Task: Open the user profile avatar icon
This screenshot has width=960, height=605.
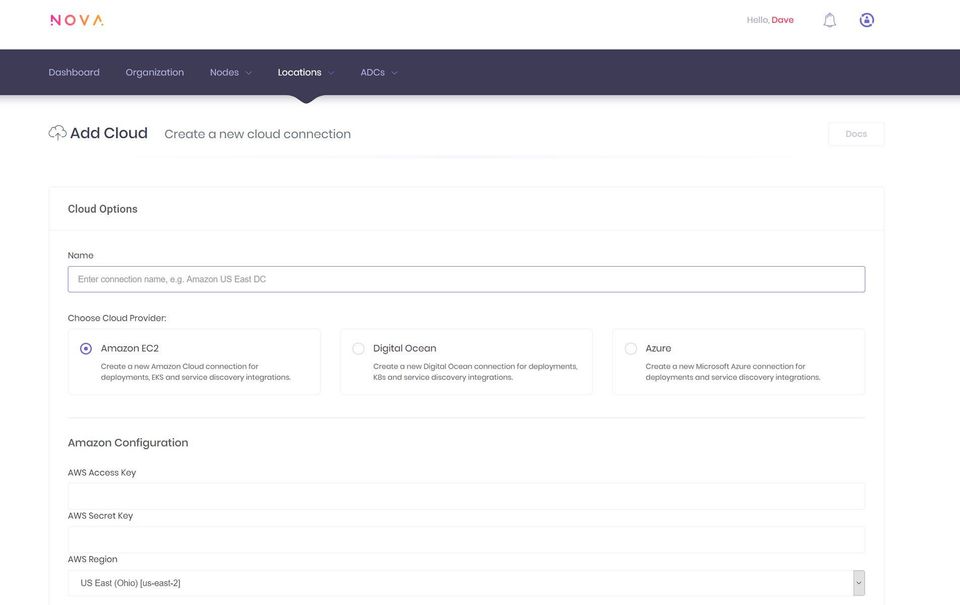Action: click(x=866, y=20)
